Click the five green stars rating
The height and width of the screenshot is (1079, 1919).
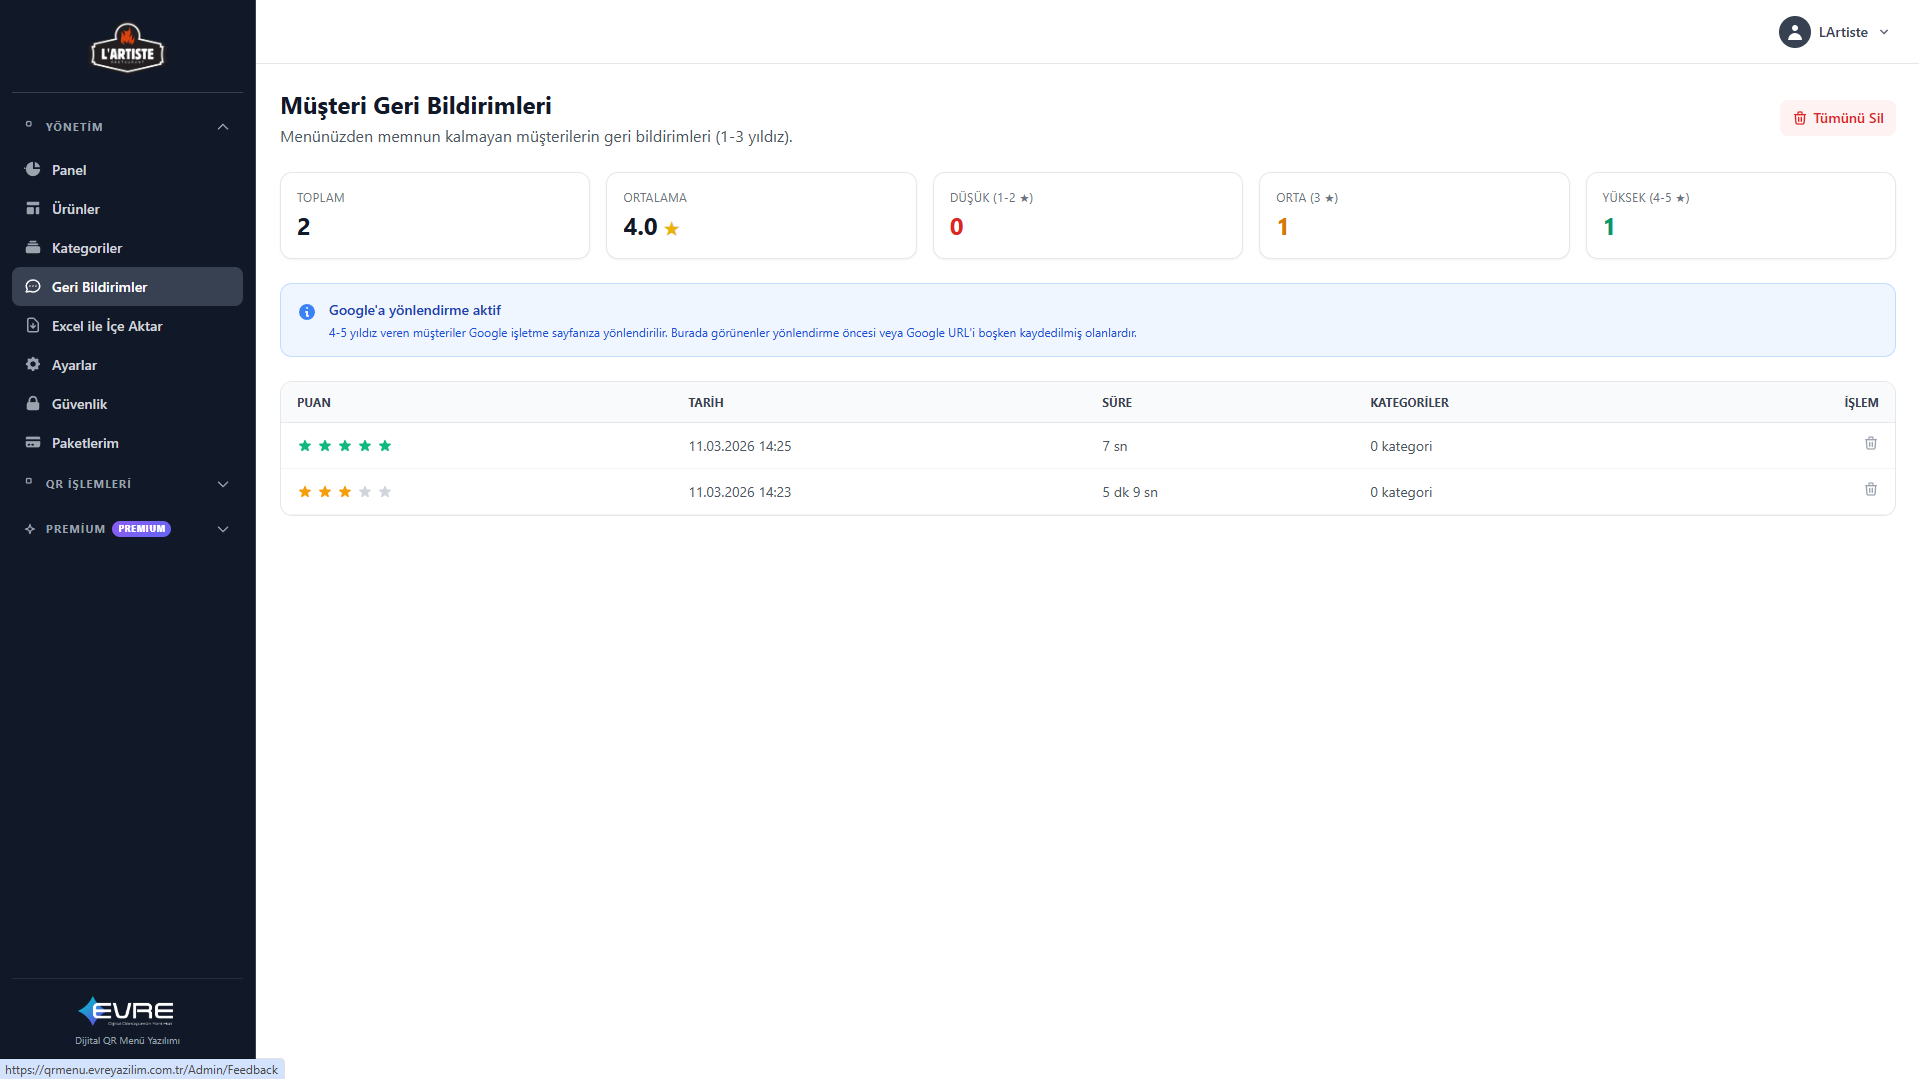(345, 446)
